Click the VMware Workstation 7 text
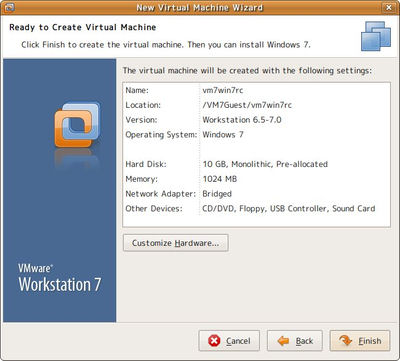Image resolution: width=400 pixels, height=361 pixels. 59,278
